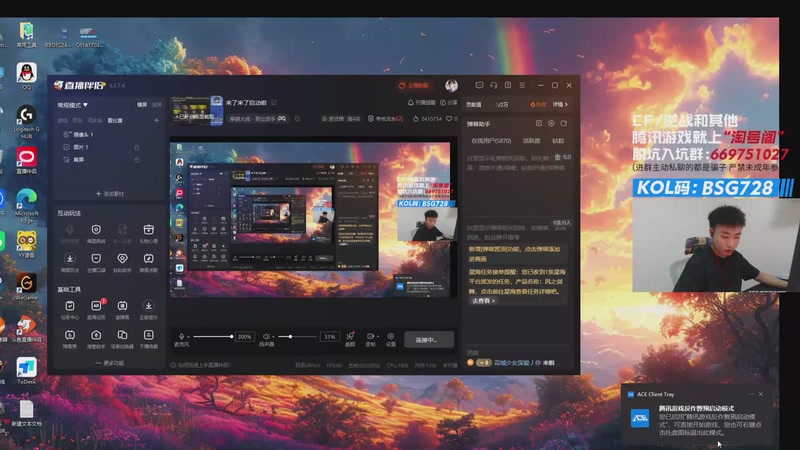The image size is (800, 450).
Task: Edit the game category pencil icon
Action: (297, 119)
